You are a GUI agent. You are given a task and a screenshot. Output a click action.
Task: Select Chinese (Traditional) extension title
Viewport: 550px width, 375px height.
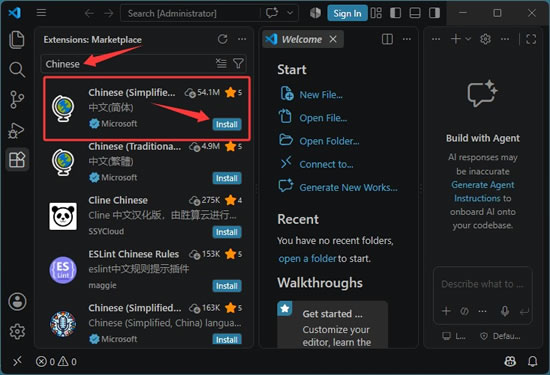[x=135, y=146]
